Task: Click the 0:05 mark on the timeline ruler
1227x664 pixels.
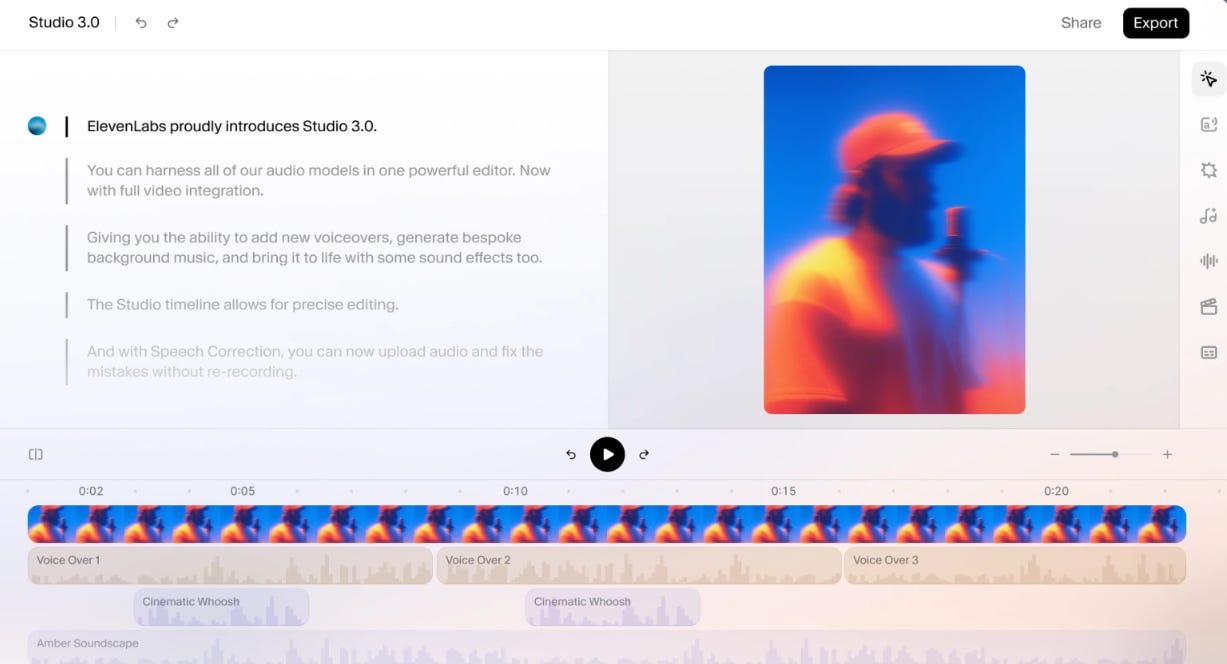Action: [x=243, y=491]
